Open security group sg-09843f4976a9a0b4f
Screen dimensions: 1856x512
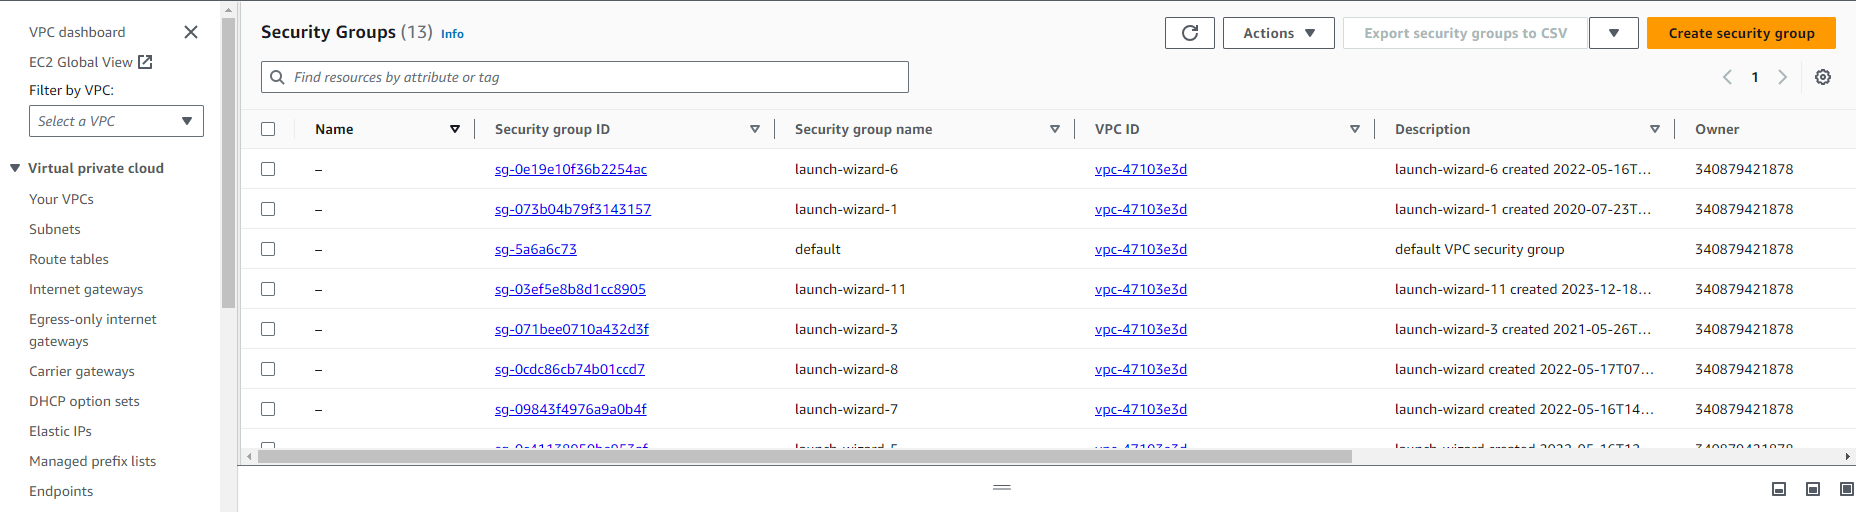click(x=571, y=409)
